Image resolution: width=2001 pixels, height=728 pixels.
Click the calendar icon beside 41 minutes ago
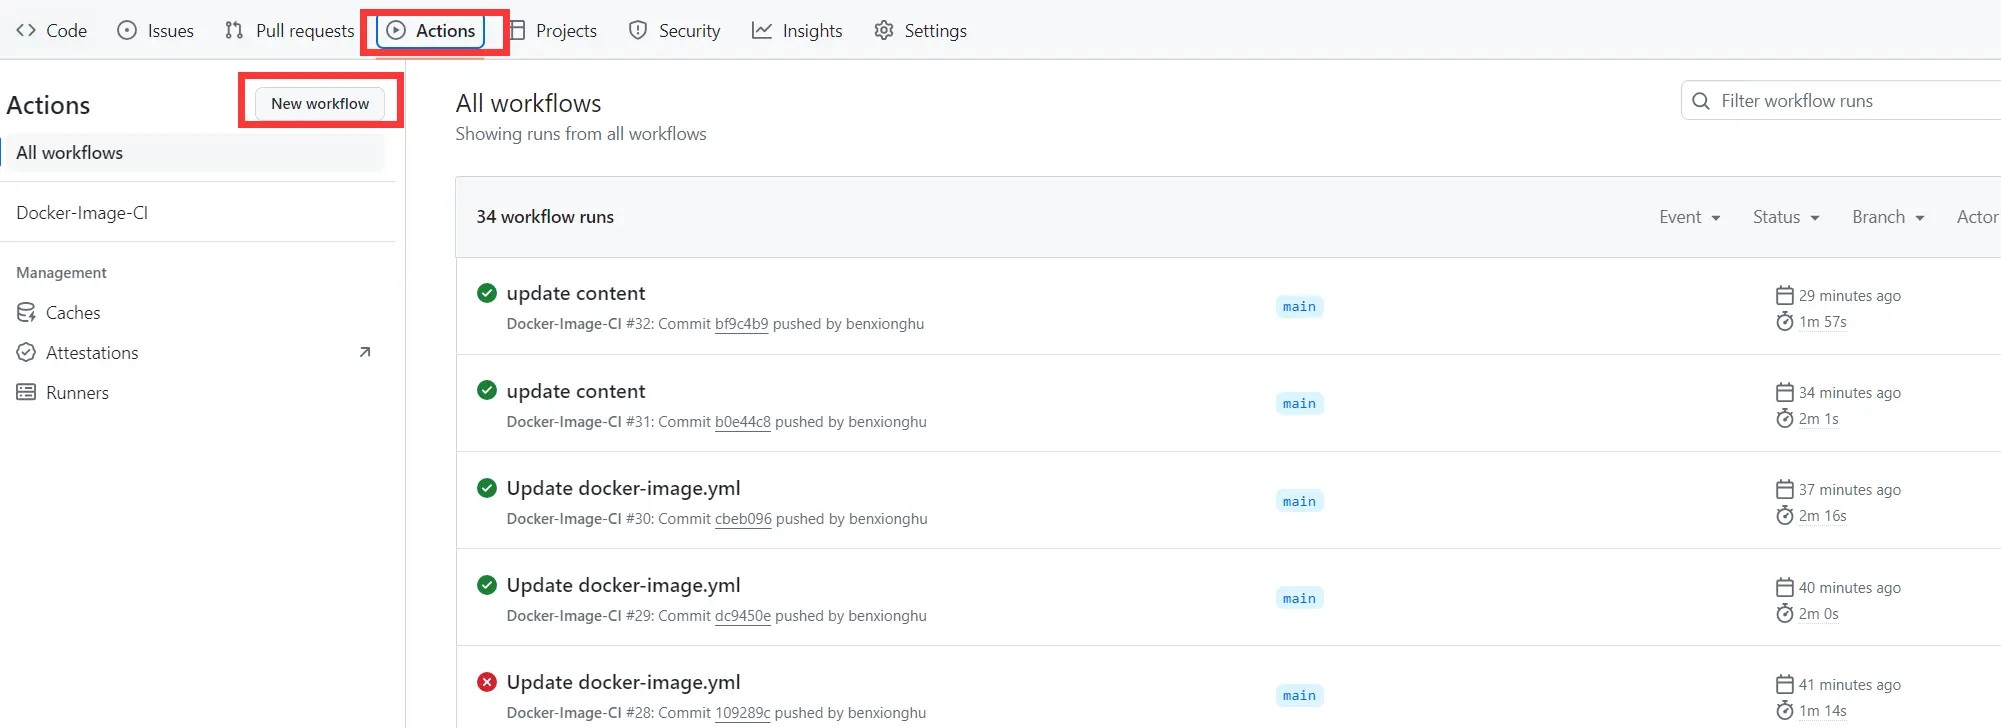click(x=1785, y=684)
